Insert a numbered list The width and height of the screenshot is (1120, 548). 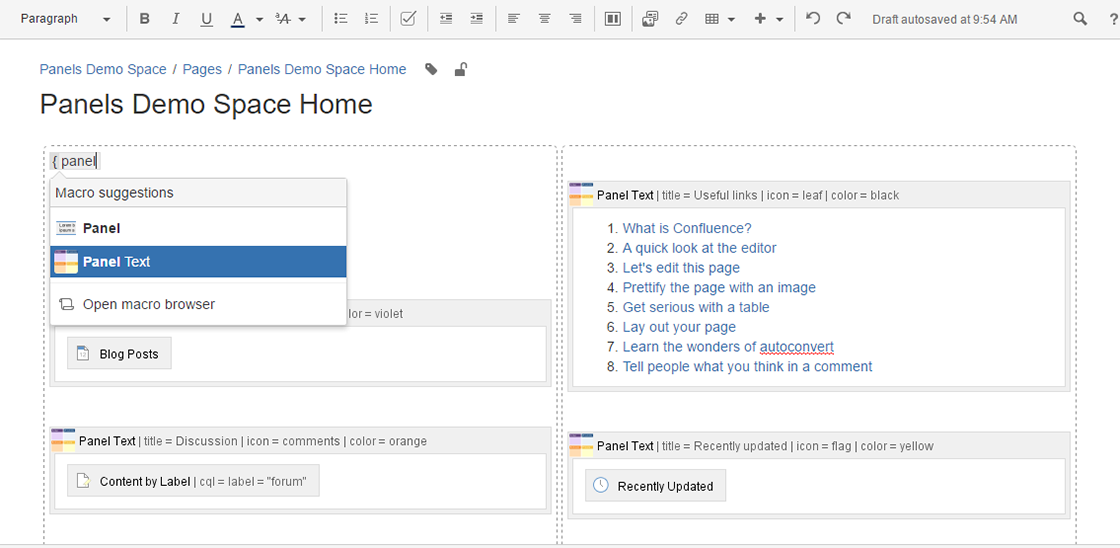click(x=371, y=19)
